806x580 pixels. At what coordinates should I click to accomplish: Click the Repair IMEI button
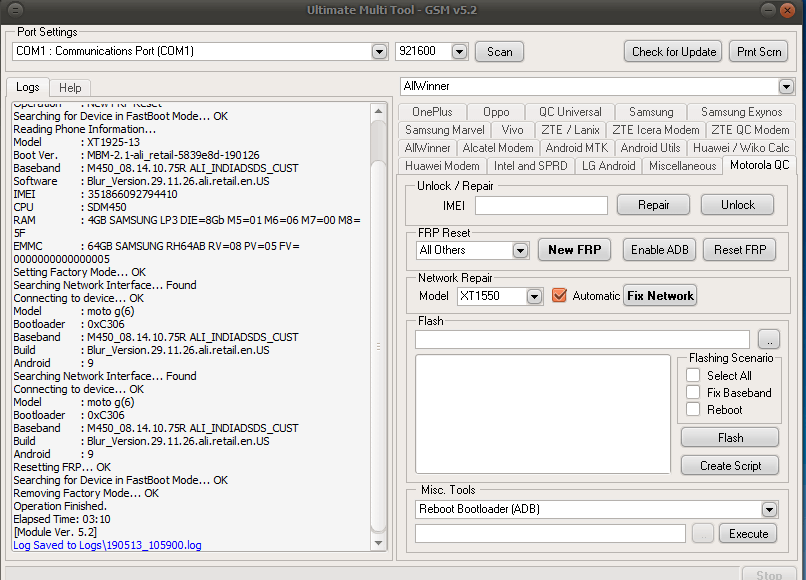(x=653, y=205)
